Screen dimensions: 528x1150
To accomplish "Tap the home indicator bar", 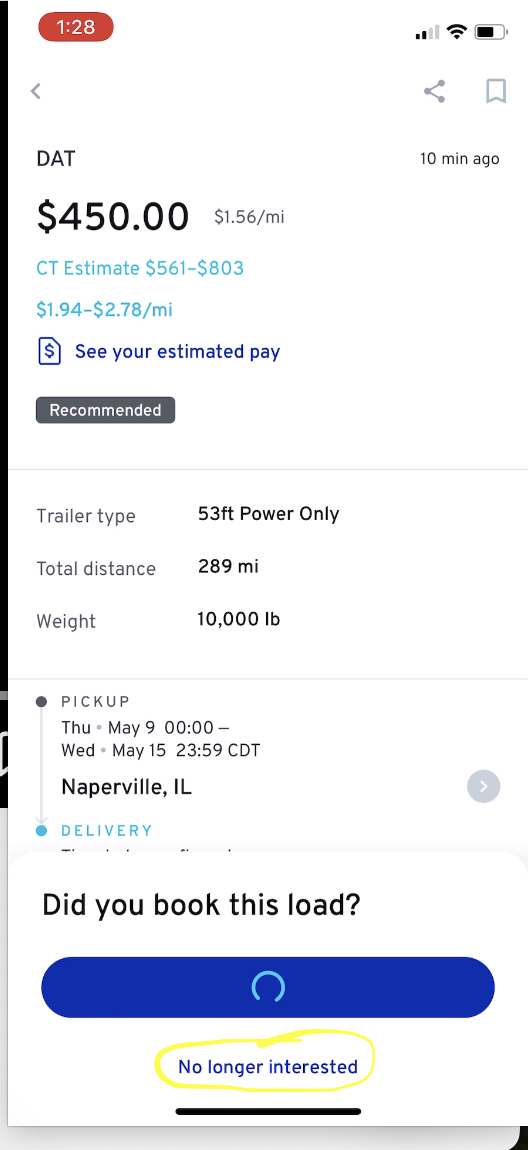I will coord(268,1111).
